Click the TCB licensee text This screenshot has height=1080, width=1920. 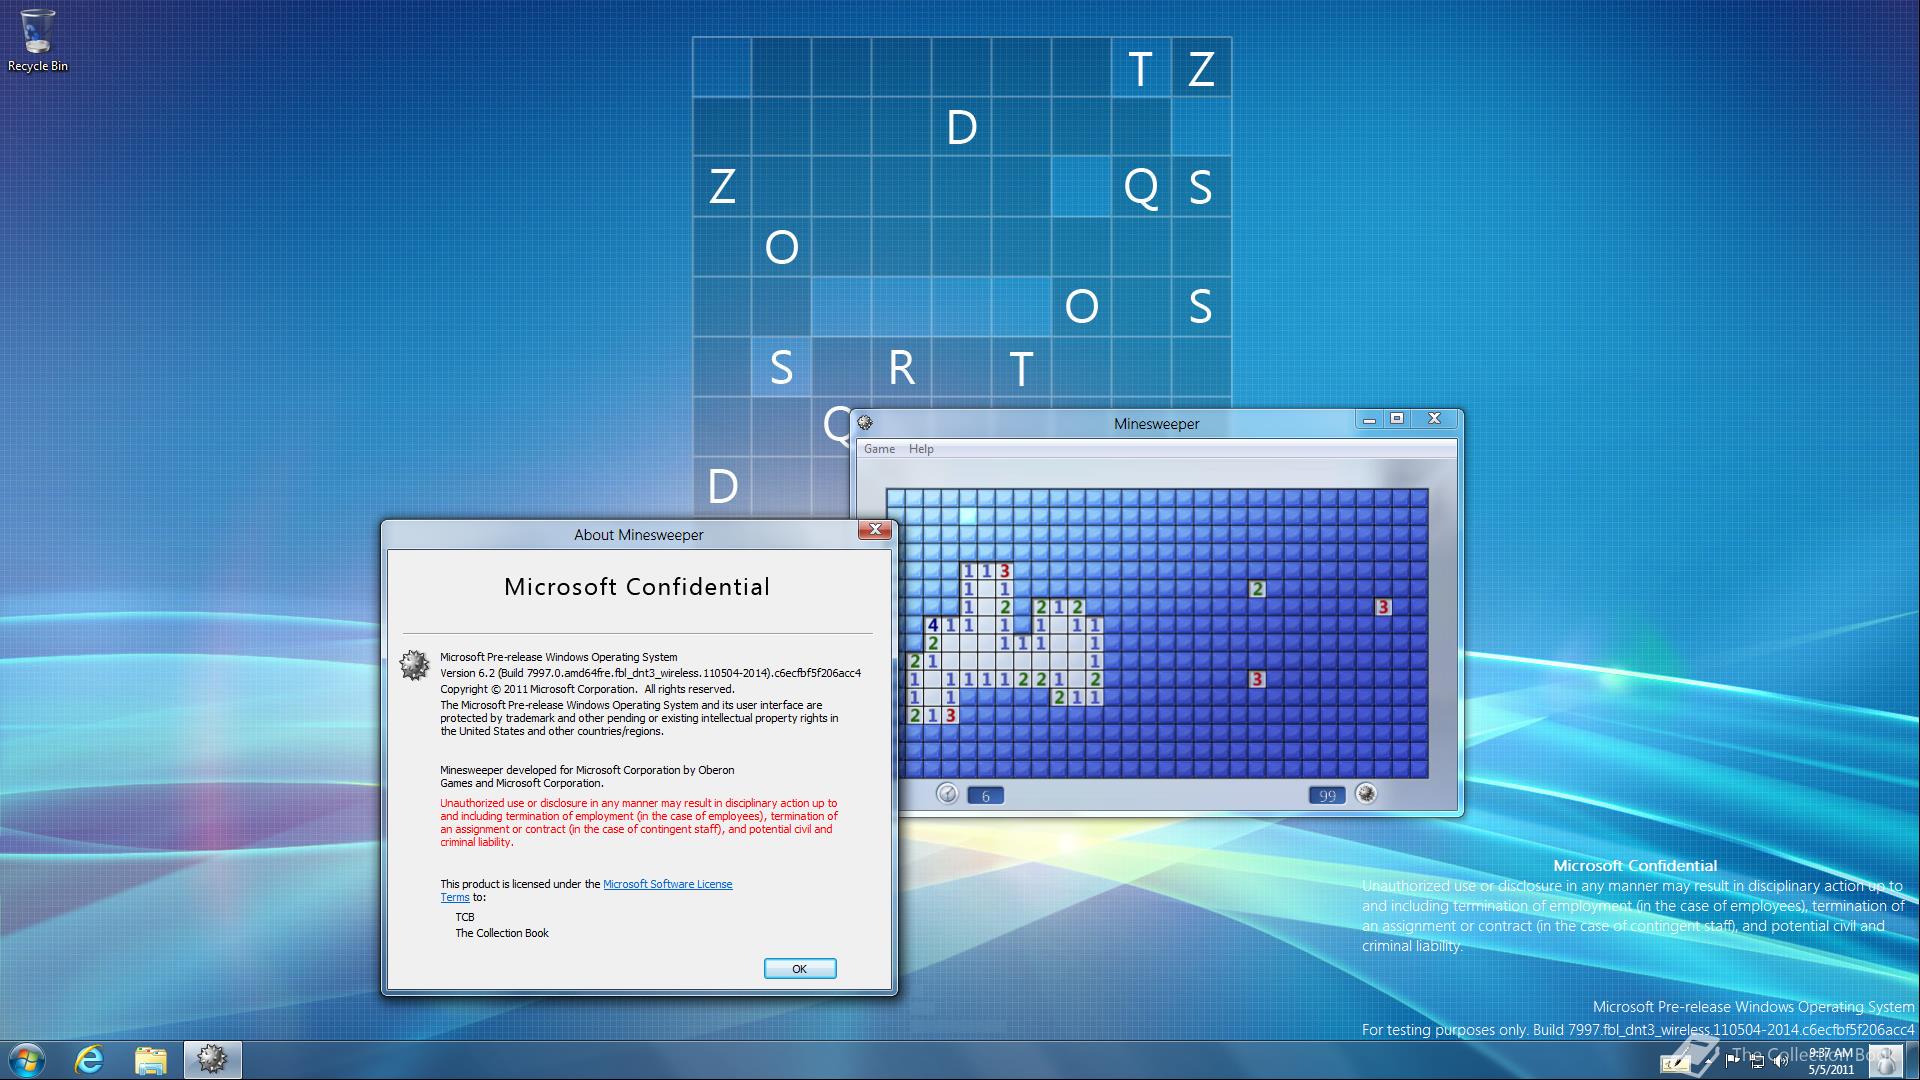(465, 917)
